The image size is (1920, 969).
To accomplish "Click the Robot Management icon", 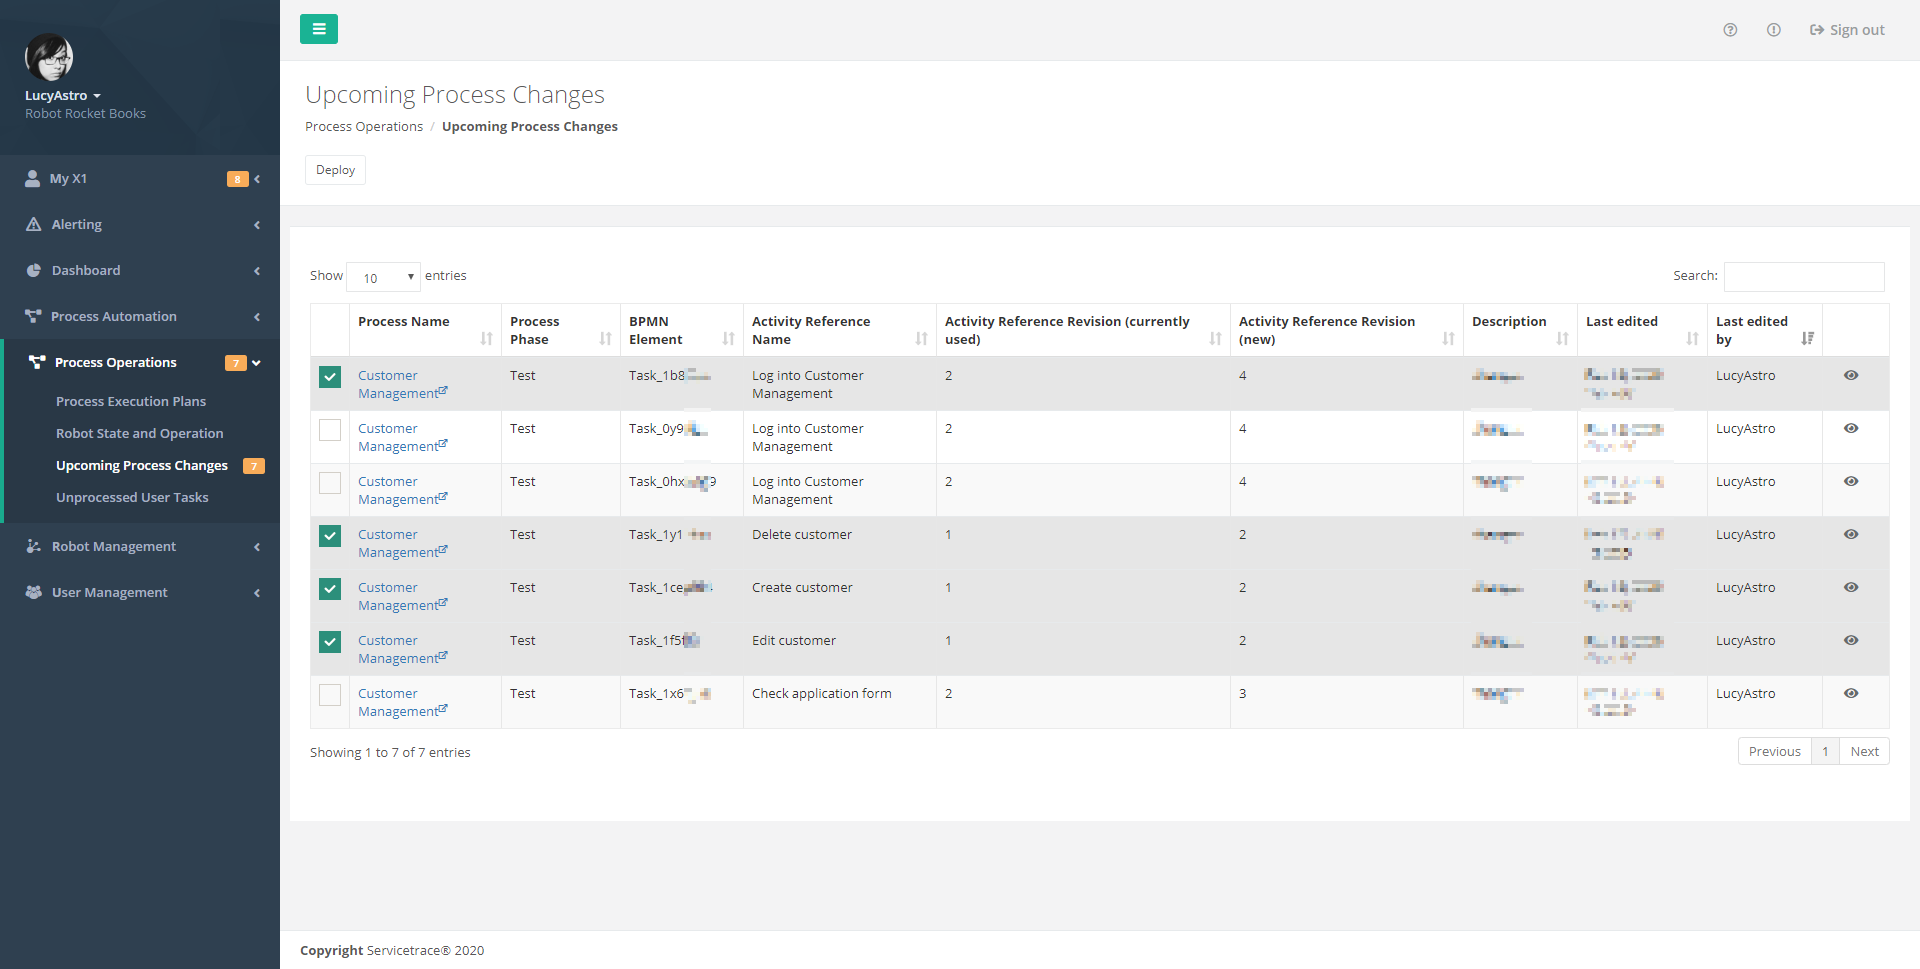I will coord(33,546).
